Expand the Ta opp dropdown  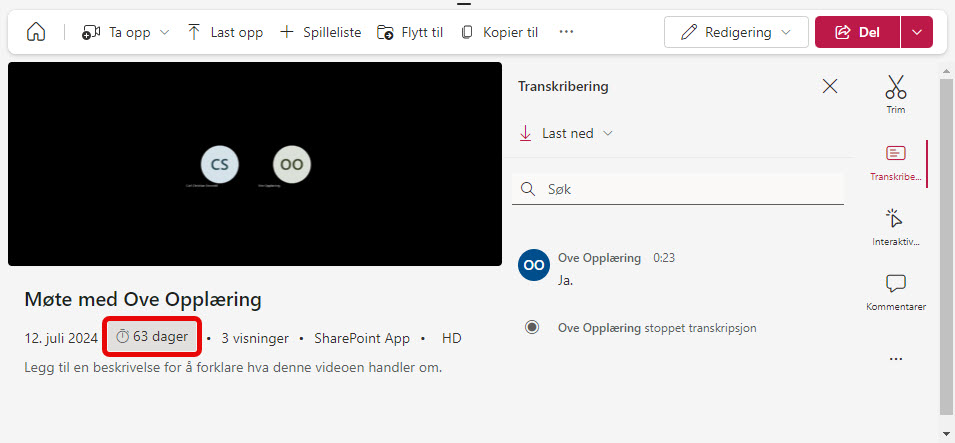coord(164,32)
